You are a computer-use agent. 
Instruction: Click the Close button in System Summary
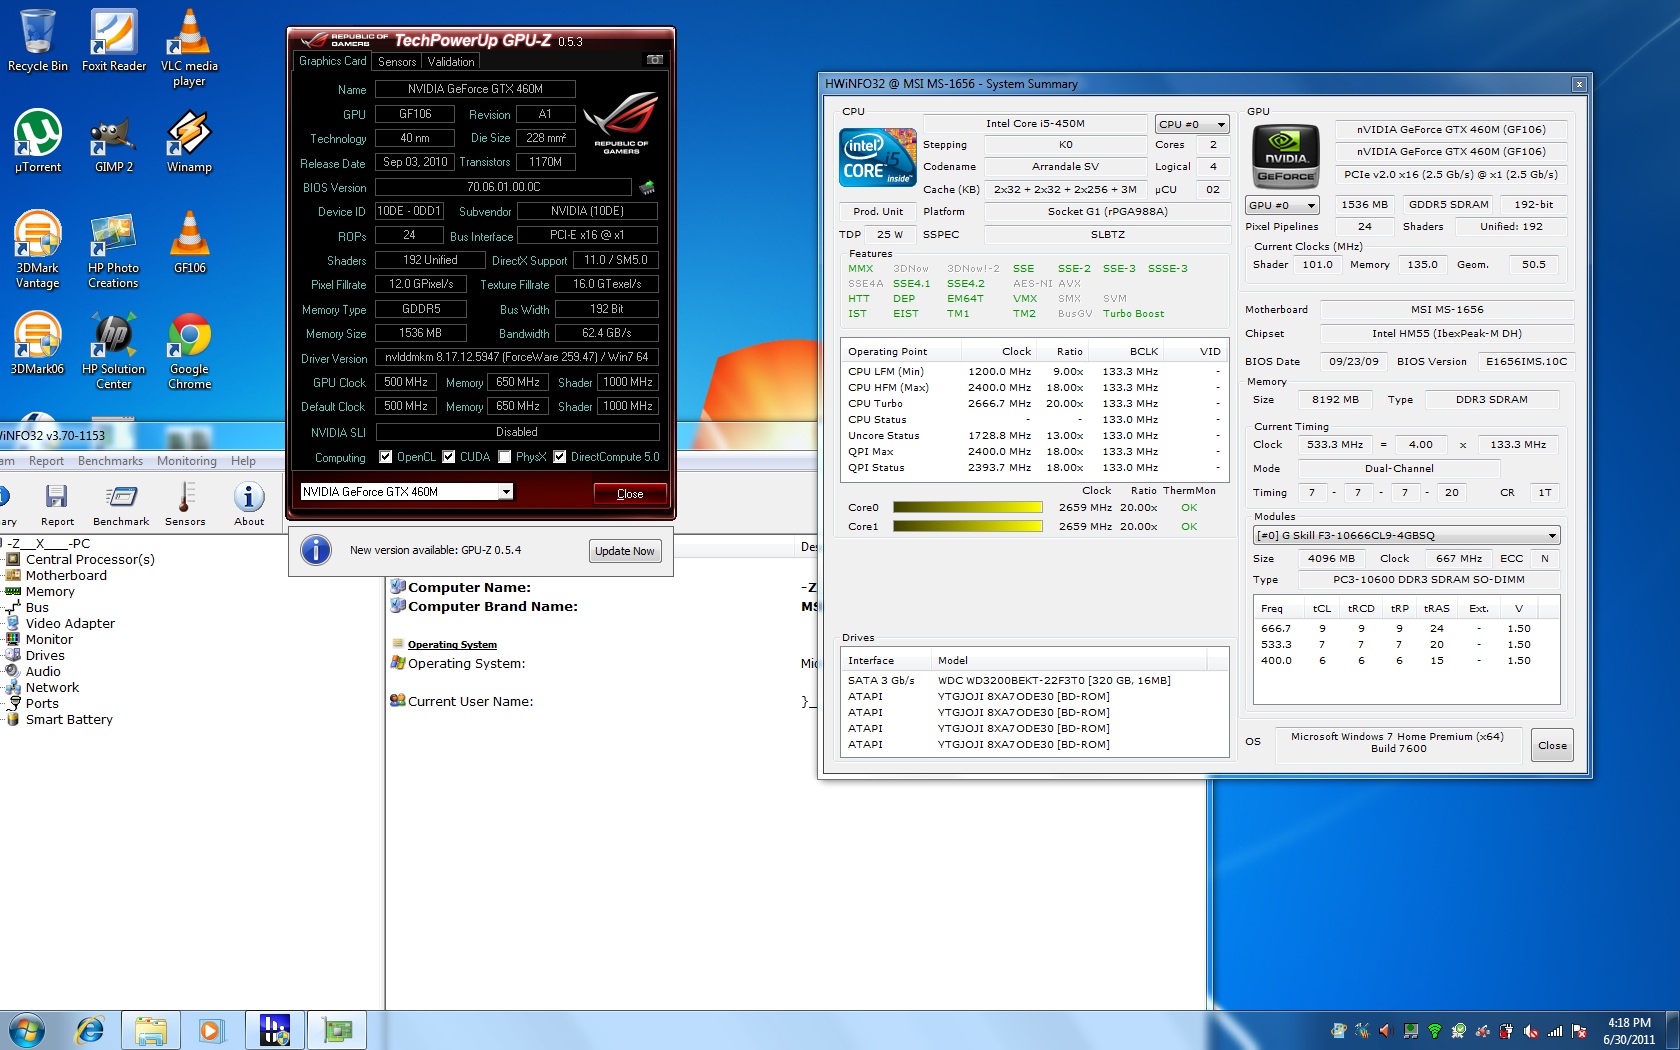point(1552,745)
